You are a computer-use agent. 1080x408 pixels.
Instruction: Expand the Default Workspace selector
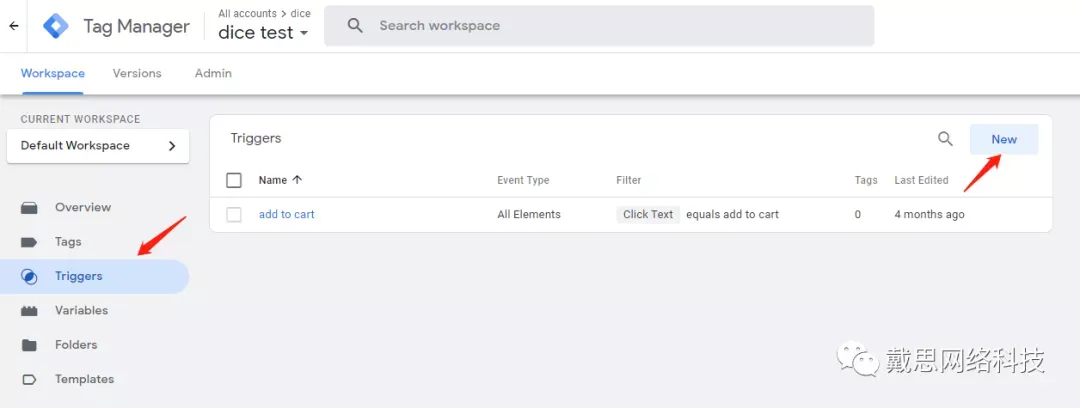click(x=98, y=146)
